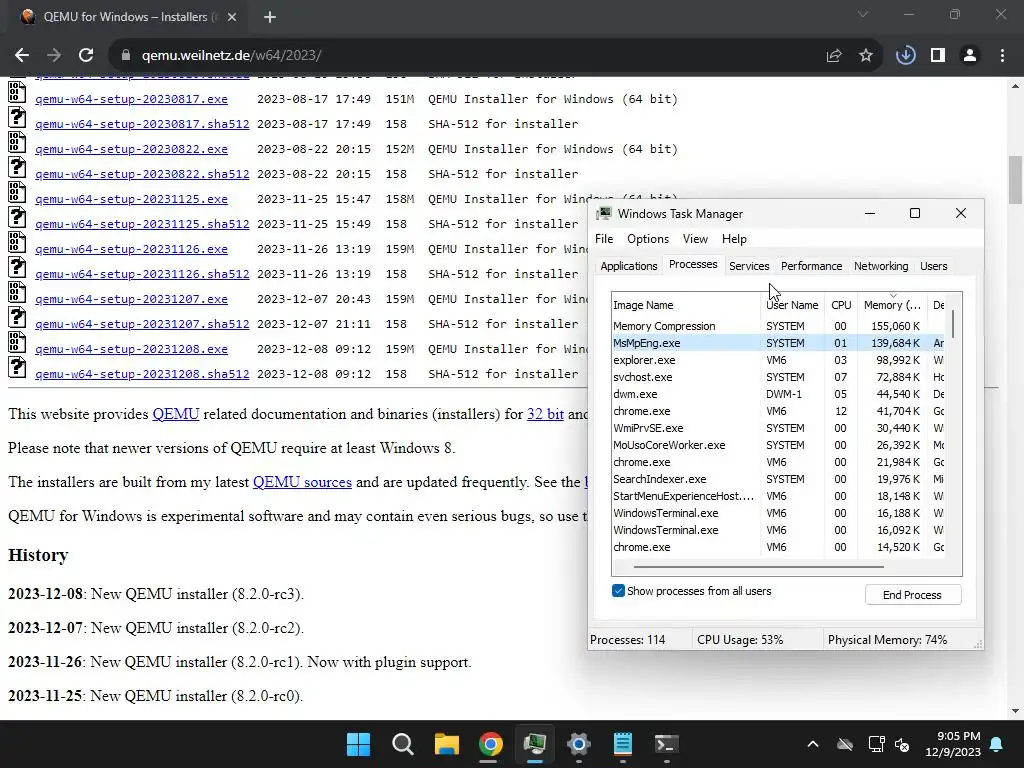The width and height of the screenshot is (1024, 768).
Task: Switch to the Performance tab
Action: click(811, 266)
